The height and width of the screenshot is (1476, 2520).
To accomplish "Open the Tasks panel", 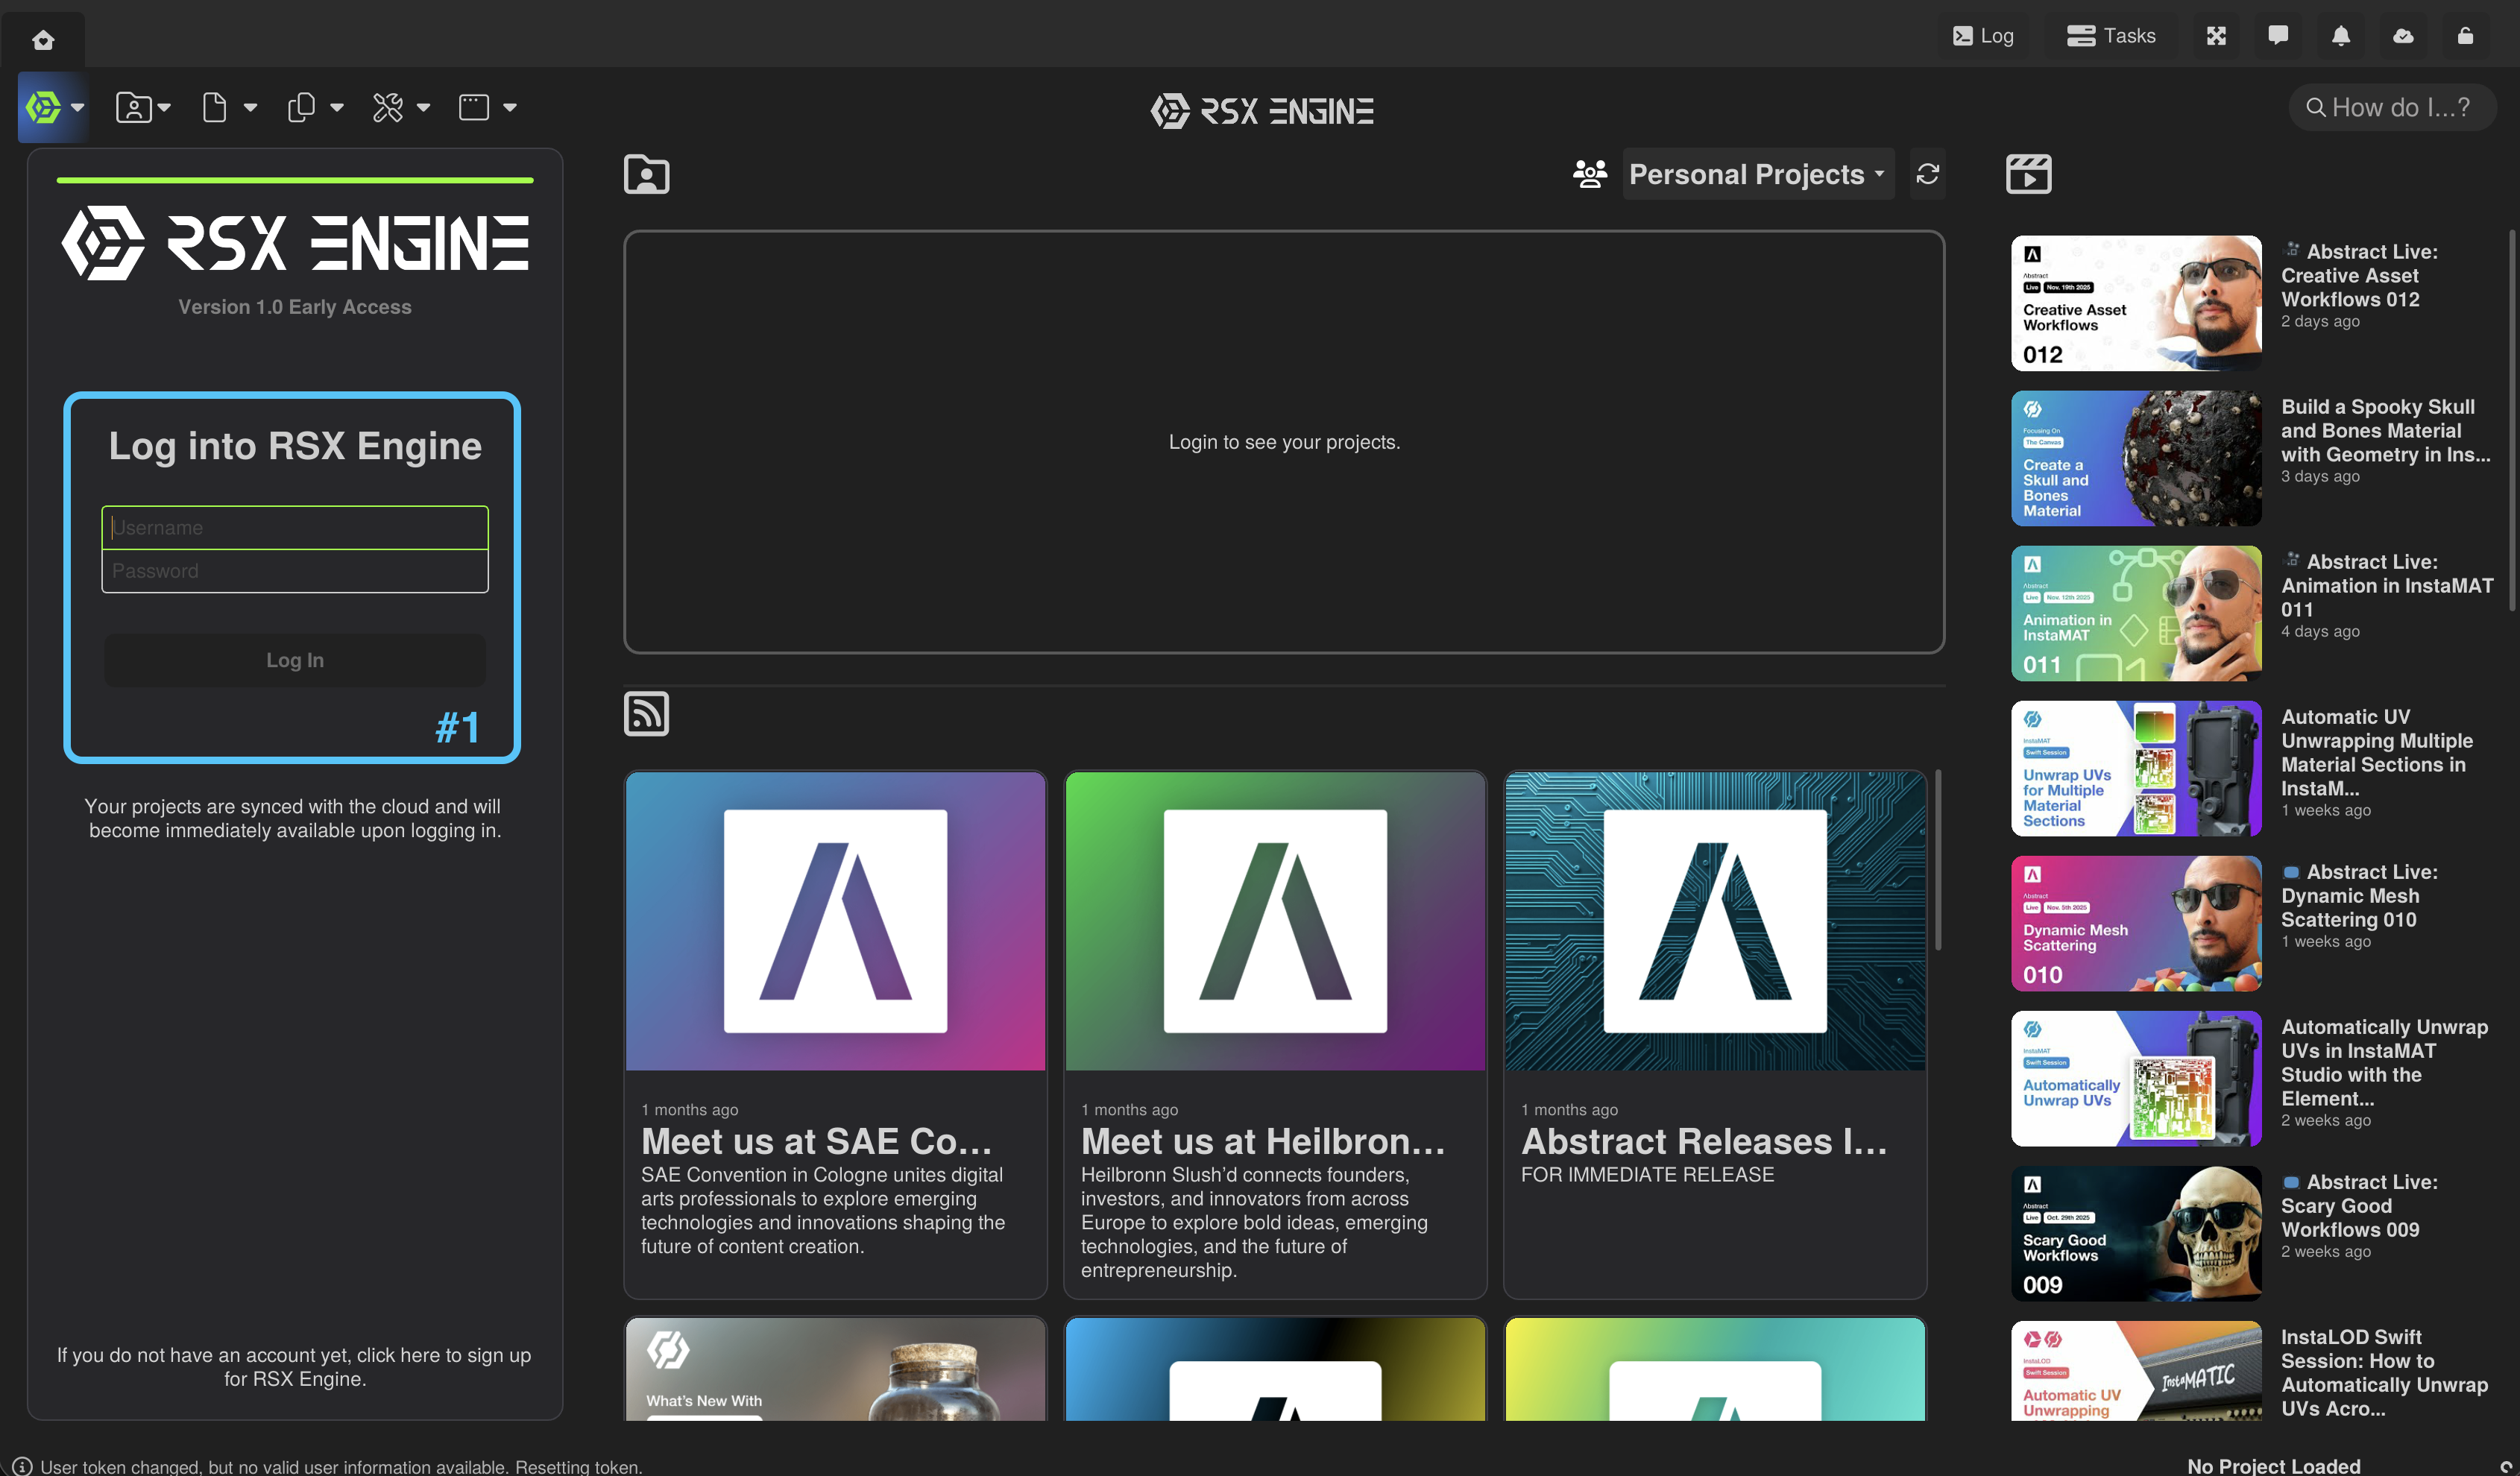I will tap(2111, 36).
